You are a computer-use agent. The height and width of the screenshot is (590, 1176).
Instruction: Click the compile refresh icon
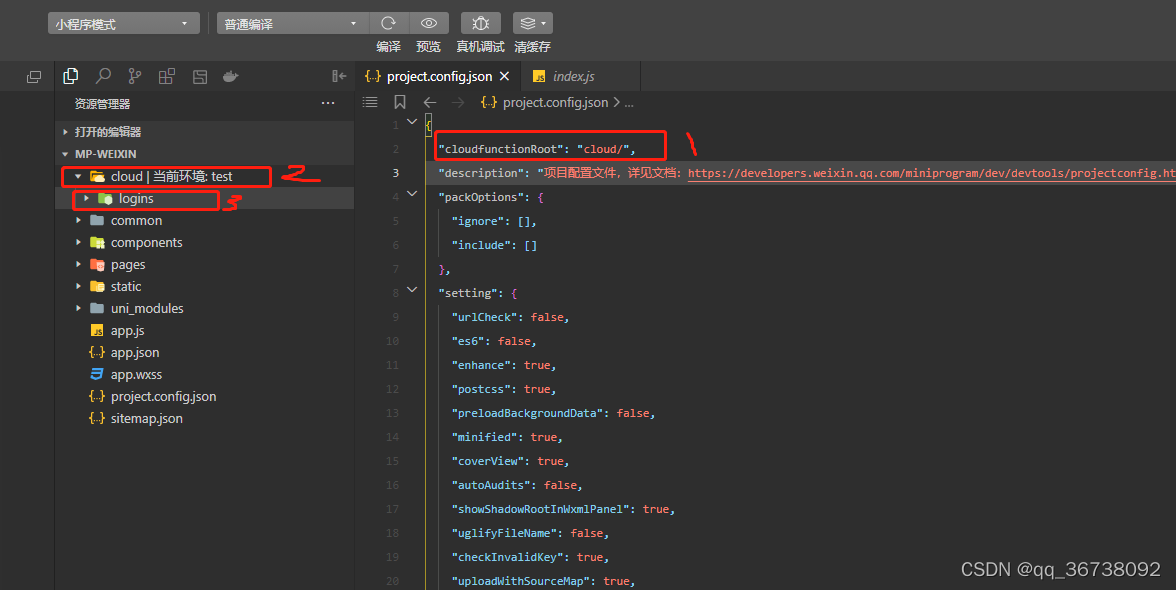388,23
